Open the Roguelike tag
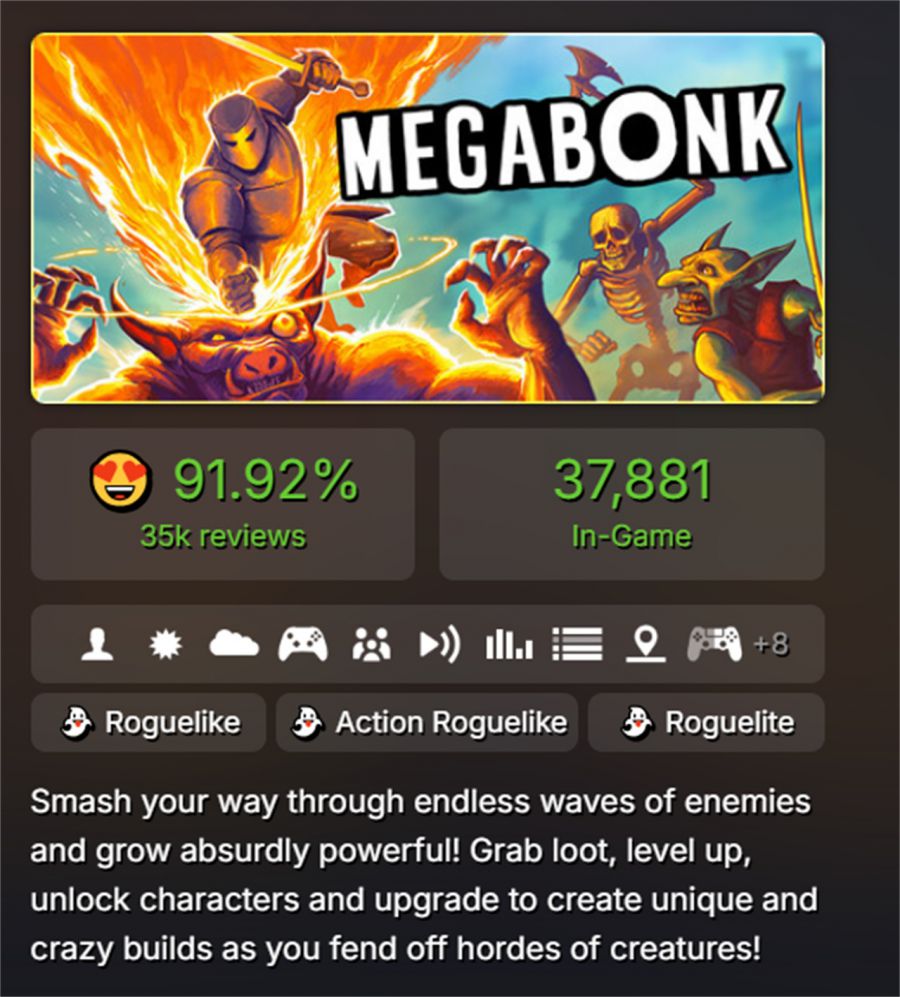The width and height of the screenshot is (900, 997). (148, 722)
